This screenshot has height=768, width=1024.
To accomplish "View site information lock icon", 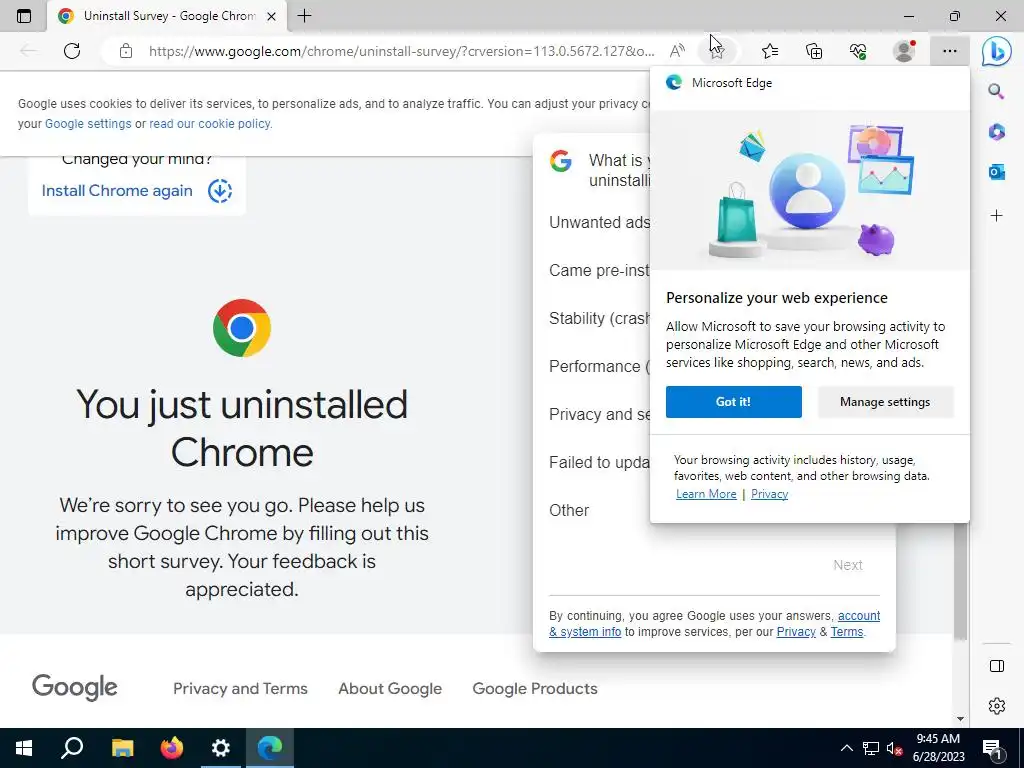I will (x=126, y=51).
